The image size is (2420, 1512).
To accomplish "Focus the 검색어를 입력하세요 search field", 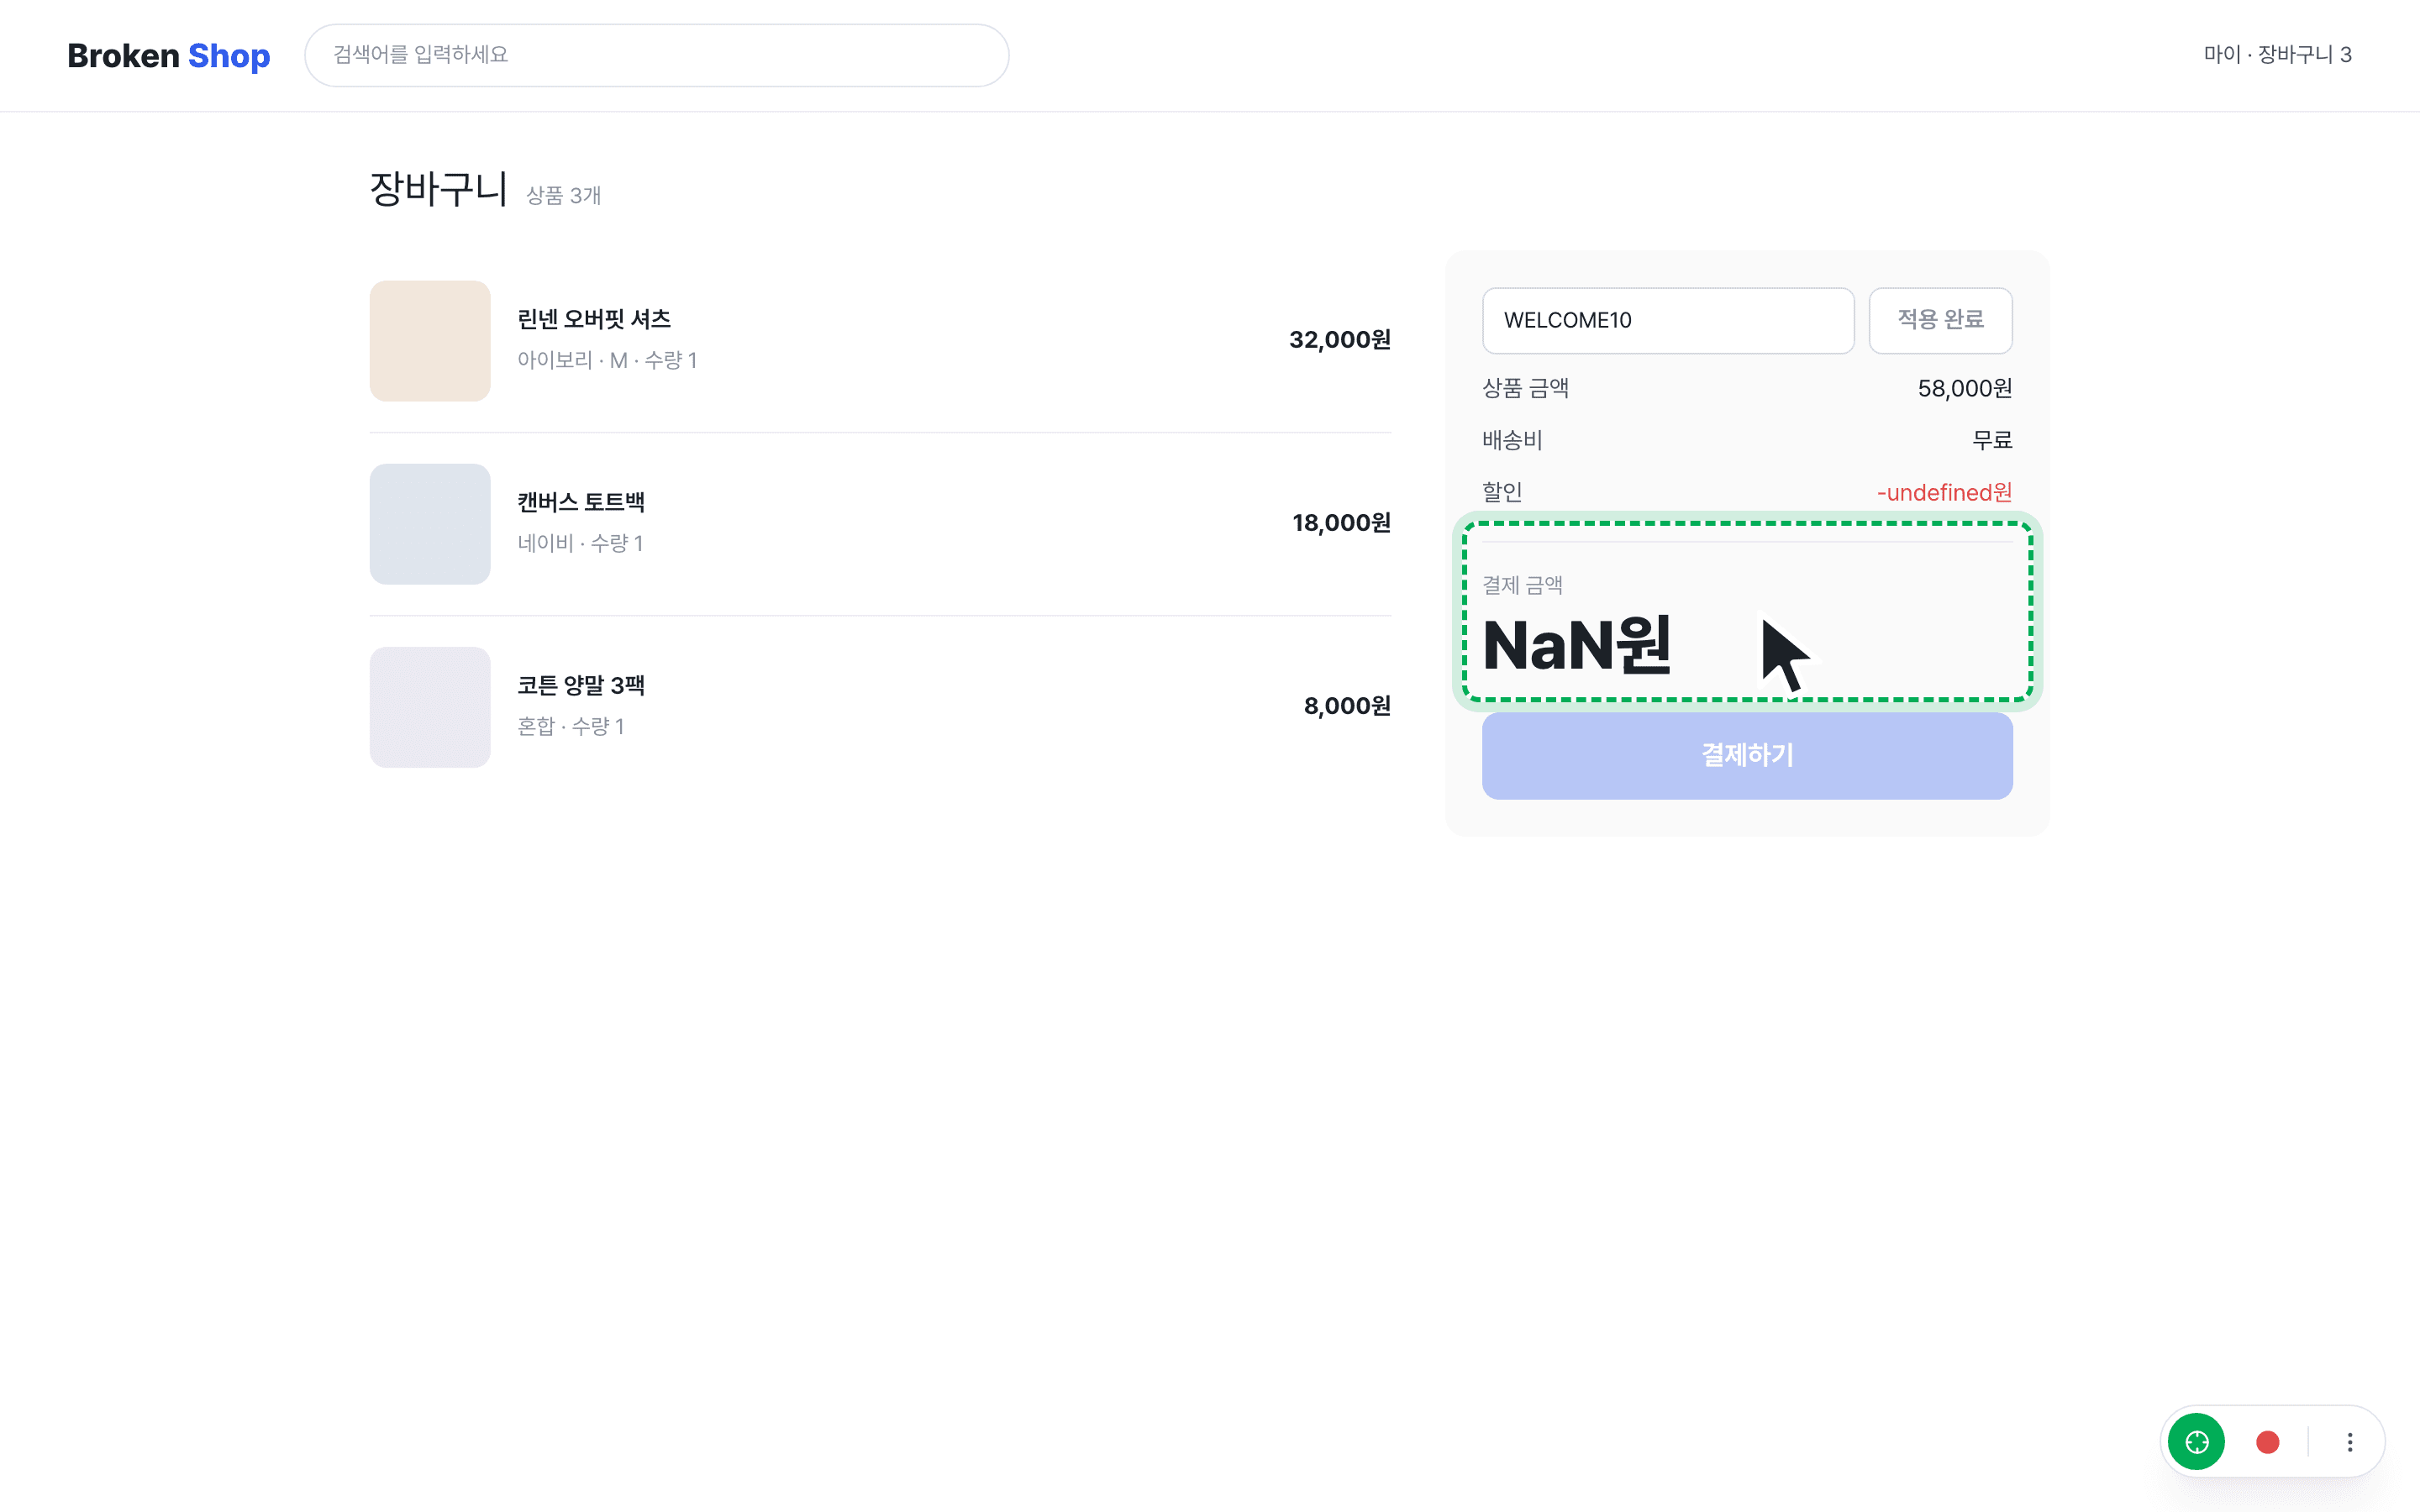I will (656, 55).
